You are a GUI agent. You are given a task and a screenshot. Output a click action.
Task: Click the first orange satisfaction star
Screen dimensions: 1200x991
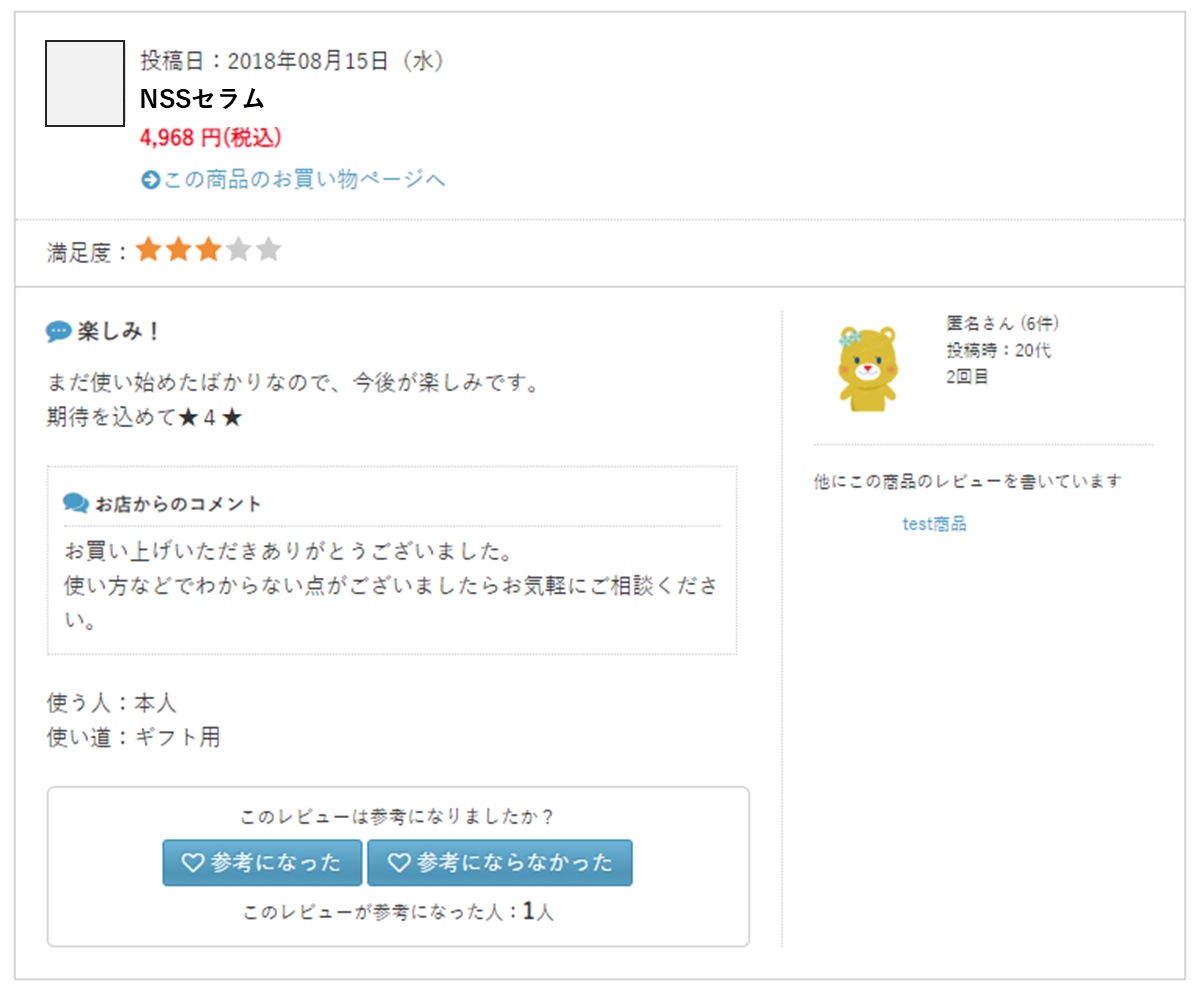(149, 250)
